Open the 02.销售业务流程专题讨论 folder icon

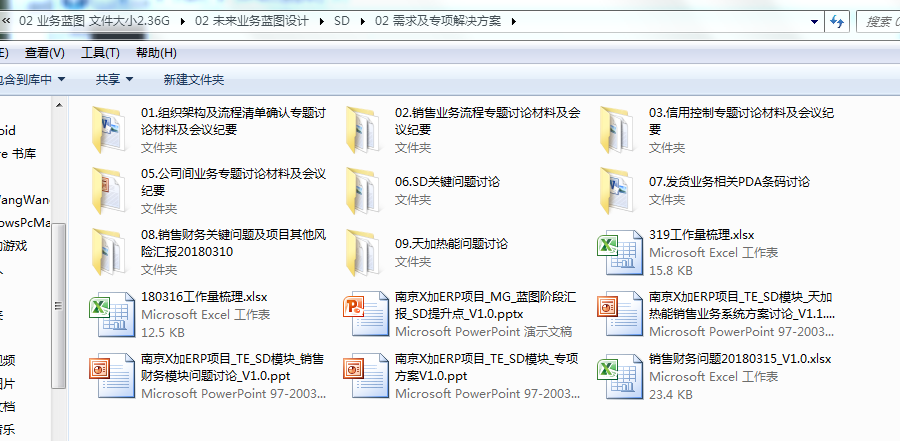pyautogui.click(x=364, y=129)
